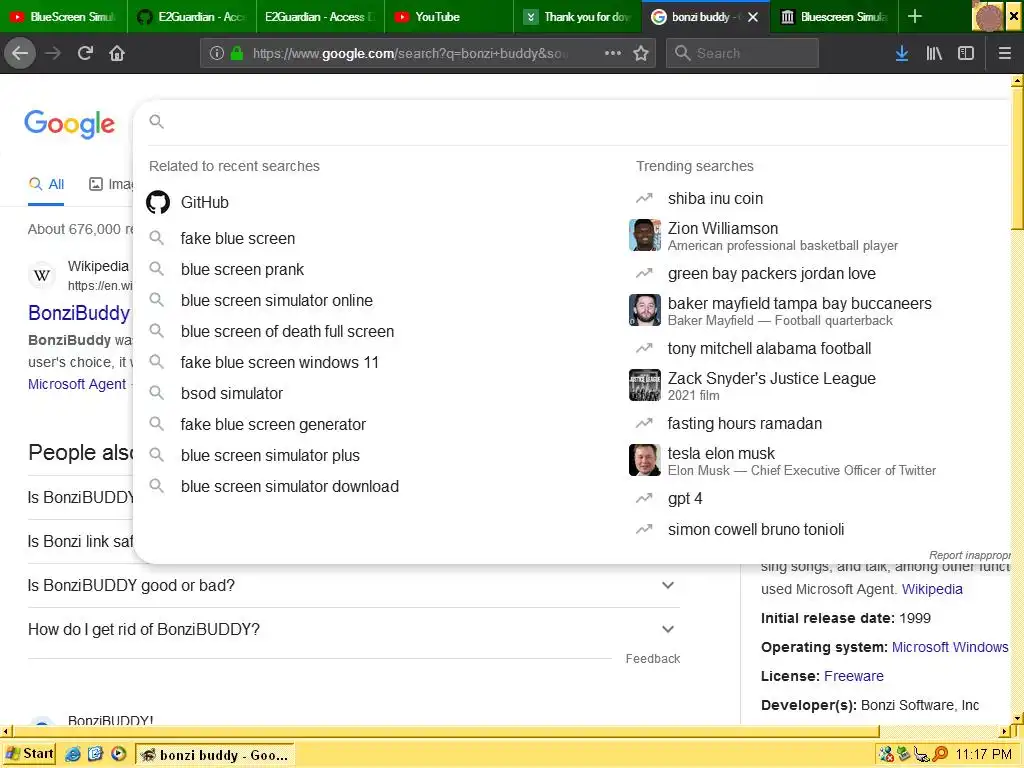Open the Firefox hamburger menu
1024x768 pixels.
[1004, 53]
